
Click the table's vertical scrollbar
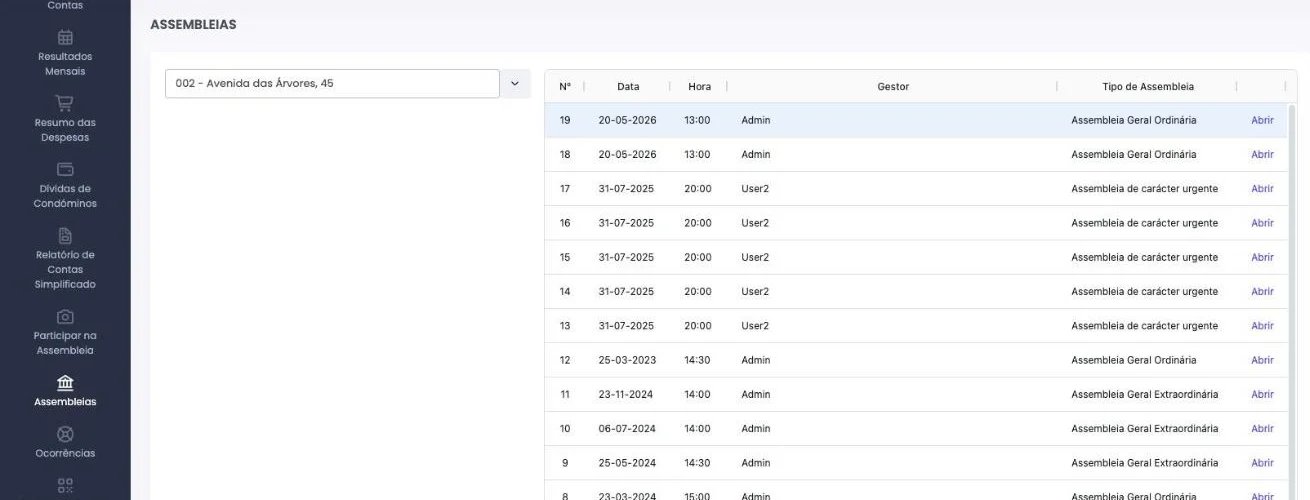click(1291, 300)
